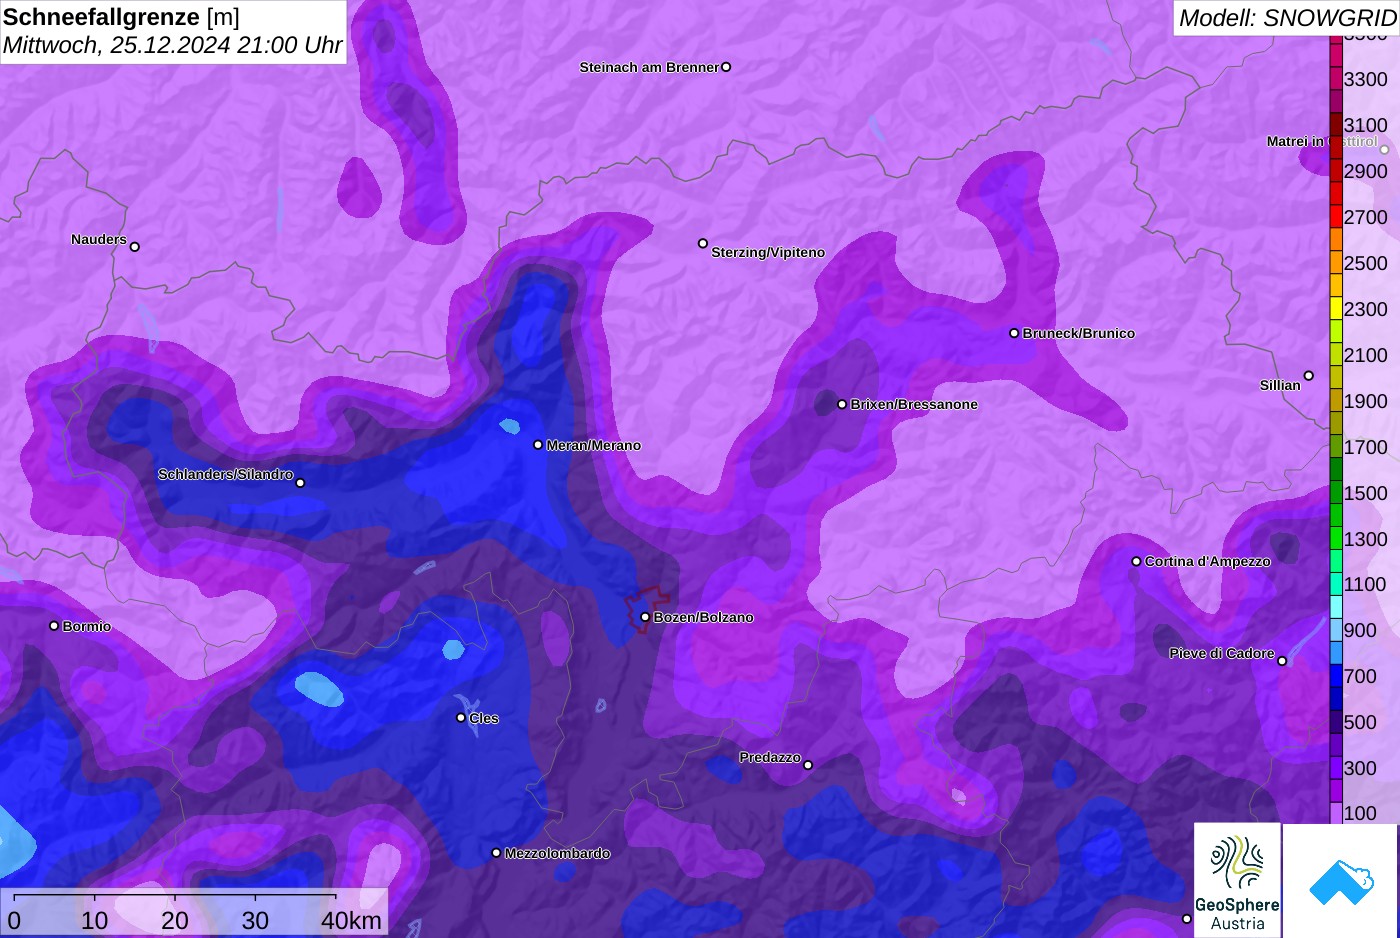The height and width of the screenshot is (938, 1400).
Task: Click the Cortina d'Ampezzo marker dot
Action: pyautogui.click(x=1136, y=561)
